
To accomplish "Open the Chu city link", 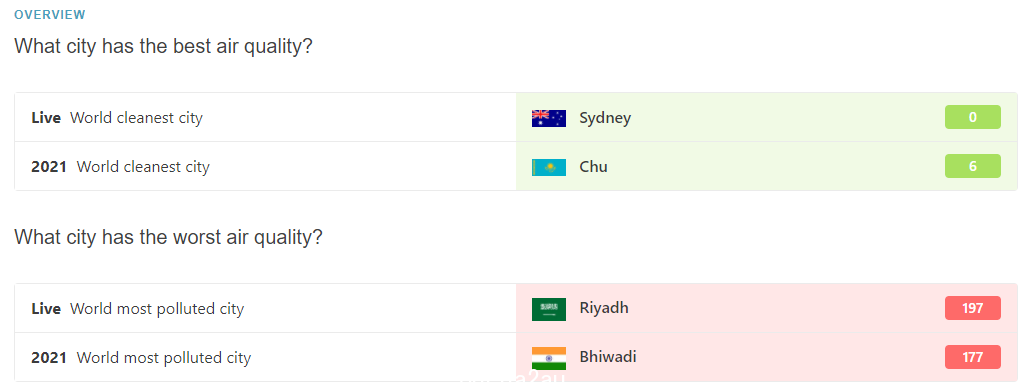I will click(594, 167).
